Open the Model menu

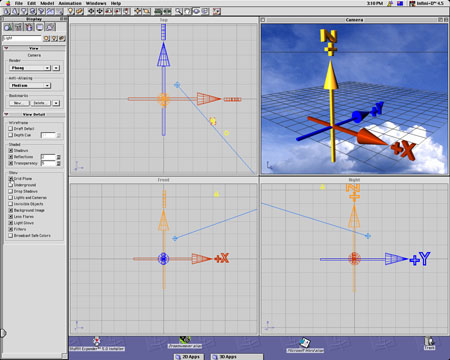pos(47,3)
